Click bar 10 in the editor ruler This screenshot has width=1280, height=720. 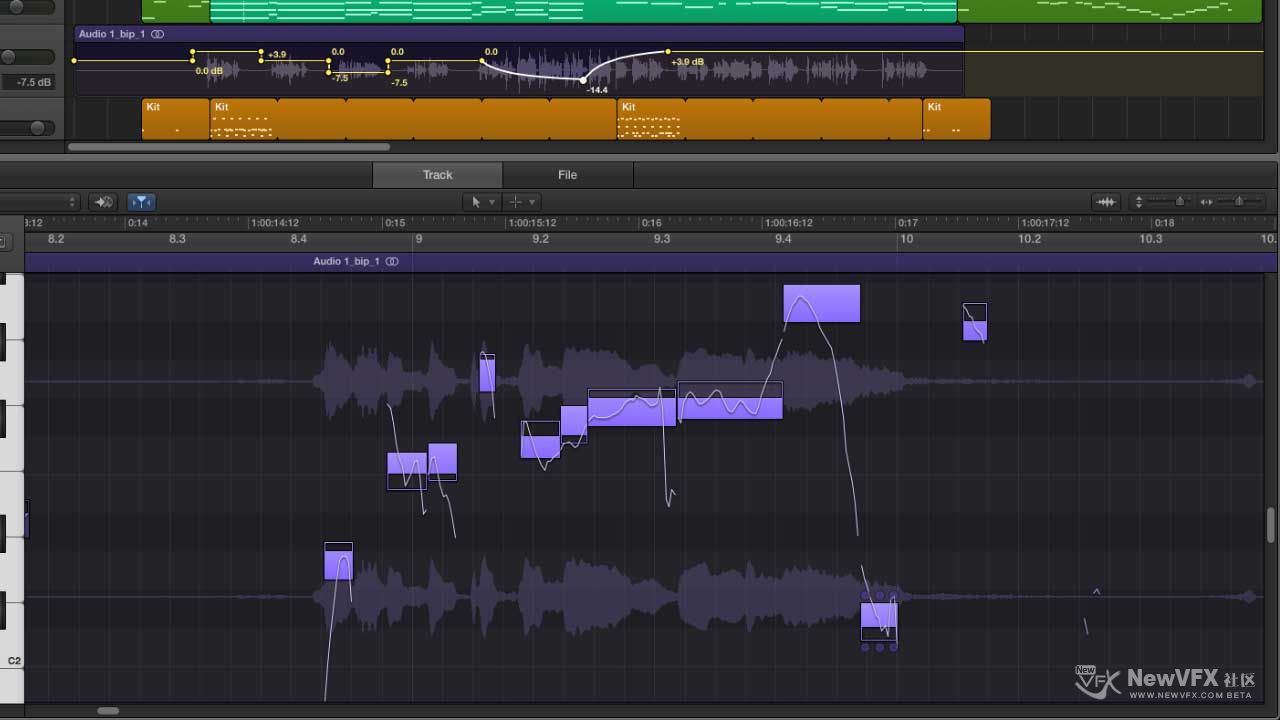[906, 239]
